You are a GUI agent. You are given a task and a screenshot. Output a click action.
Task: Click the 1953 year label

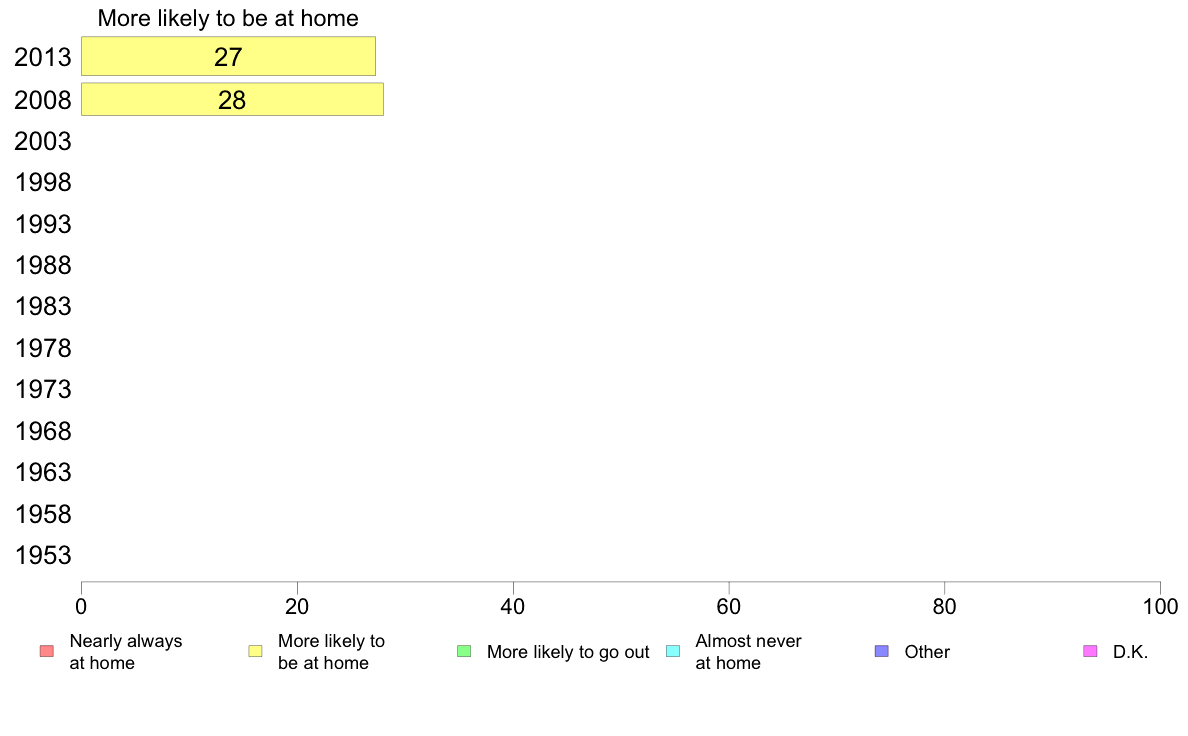[42, 556]
